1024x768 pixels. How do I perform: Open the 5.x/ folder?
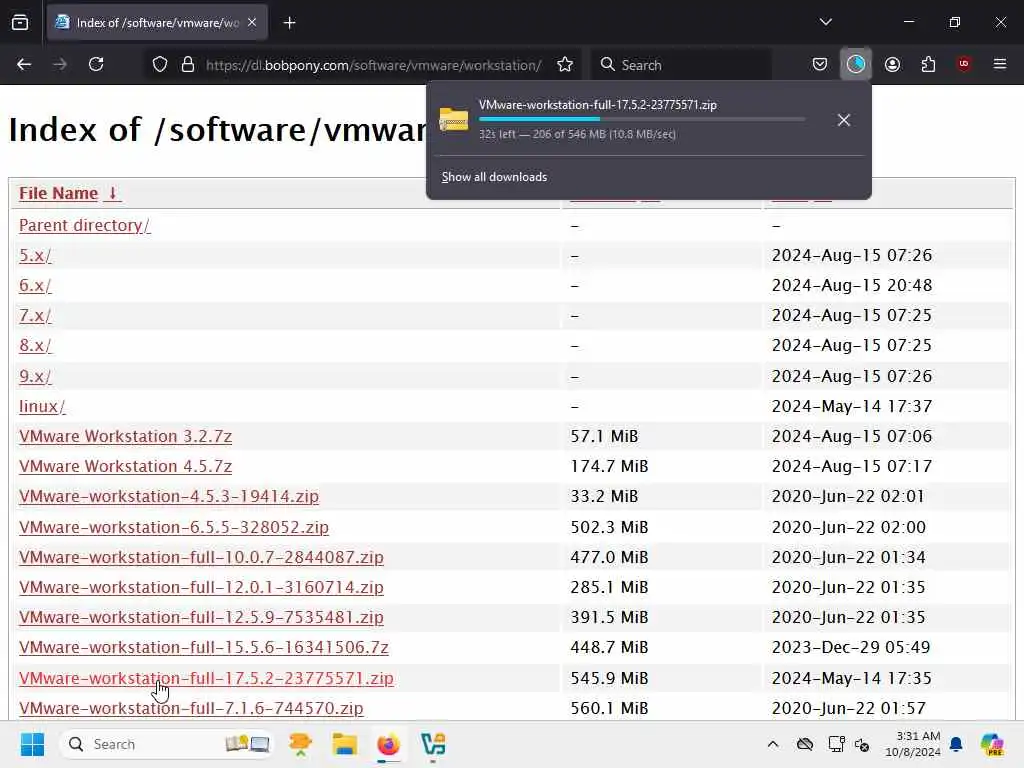[x=35, y=255]
